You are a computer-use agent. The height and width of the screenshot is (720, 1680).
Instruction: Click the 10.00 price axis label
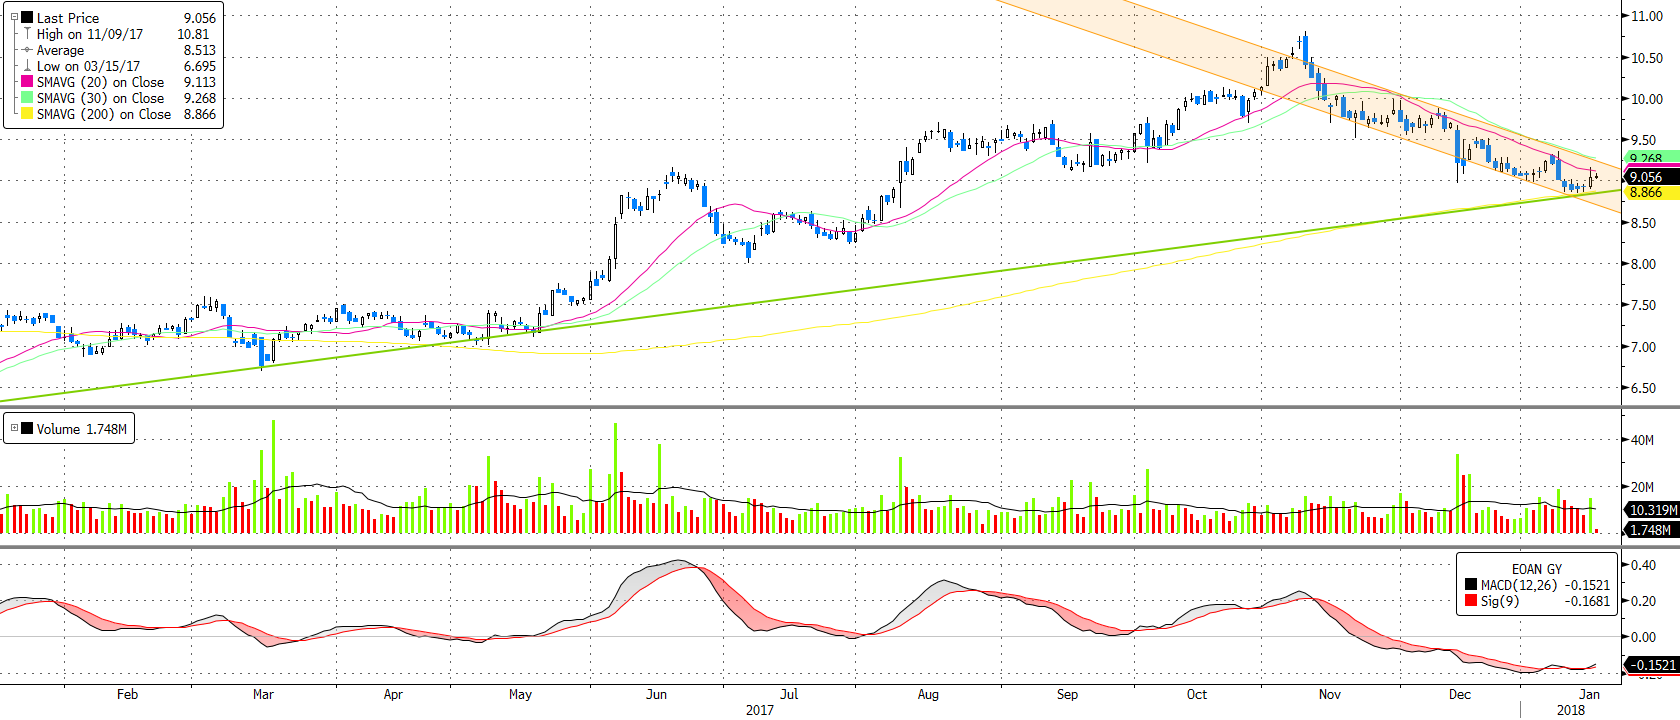point(1647,99)
